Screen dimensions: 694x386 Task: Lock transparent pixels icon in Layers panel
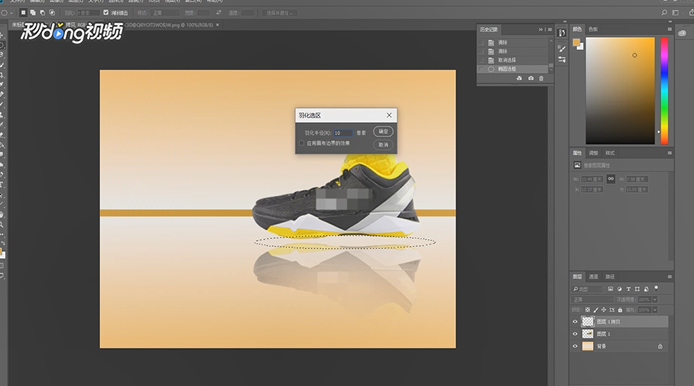[x=587, y=310]
